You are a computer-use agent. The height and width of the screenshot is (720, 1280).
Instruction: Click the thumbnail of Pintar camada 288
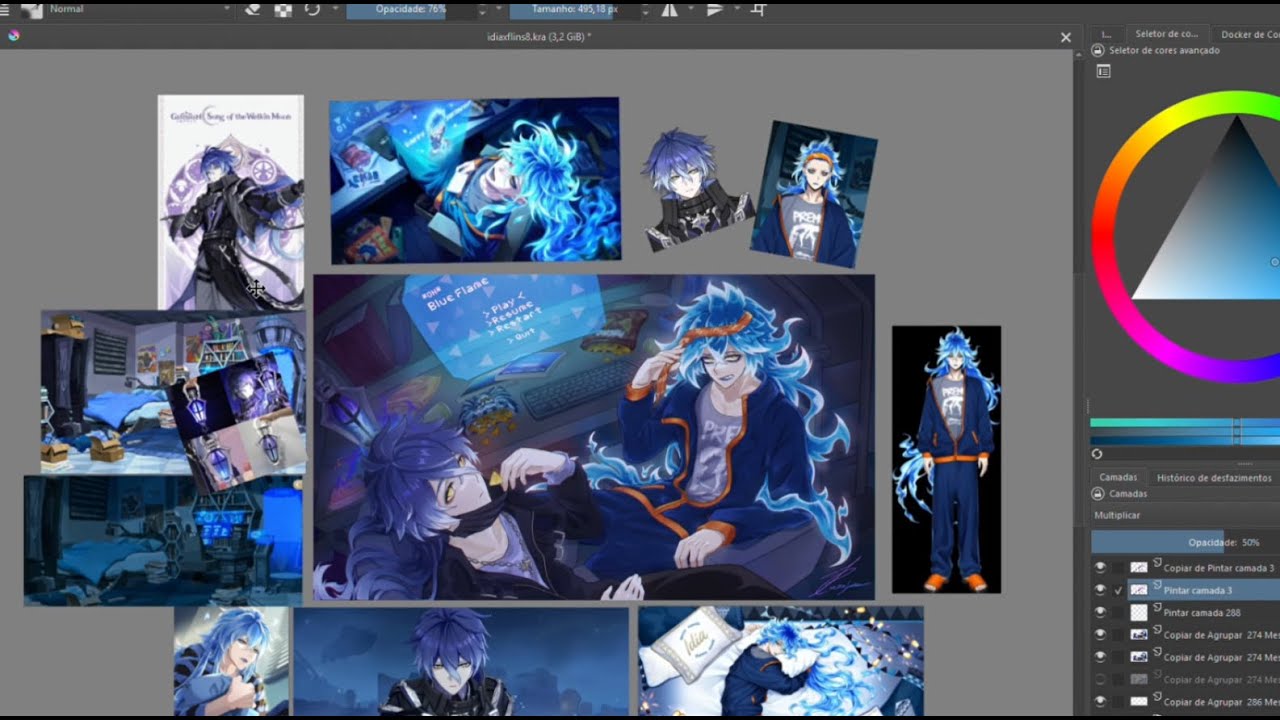pyautogui.click(x=1138, y=612)
